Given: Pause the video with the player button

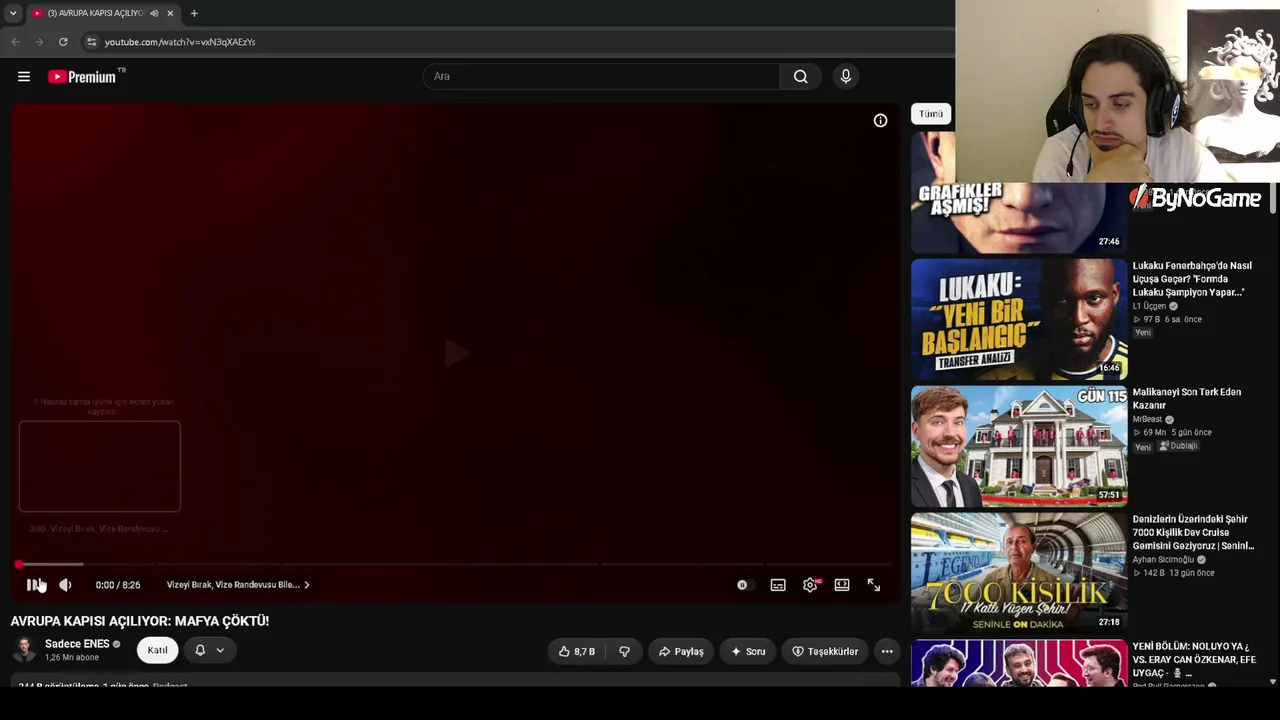Looking at the screenshot, I should click(34, 585).
